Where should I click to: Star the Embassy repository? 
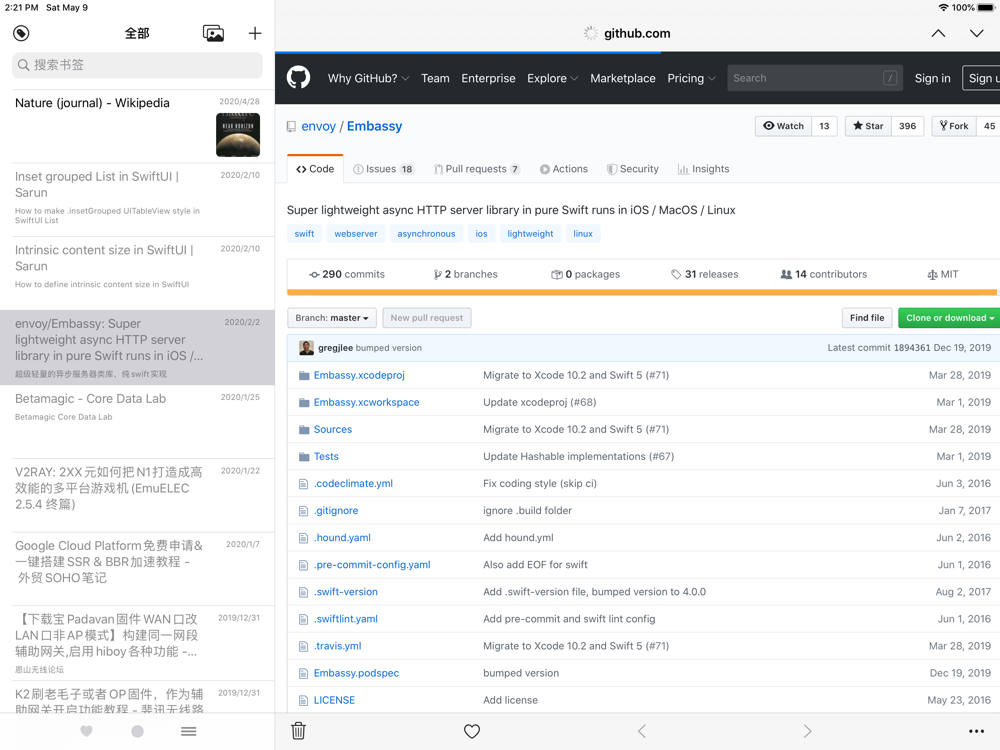click(867, 126)
